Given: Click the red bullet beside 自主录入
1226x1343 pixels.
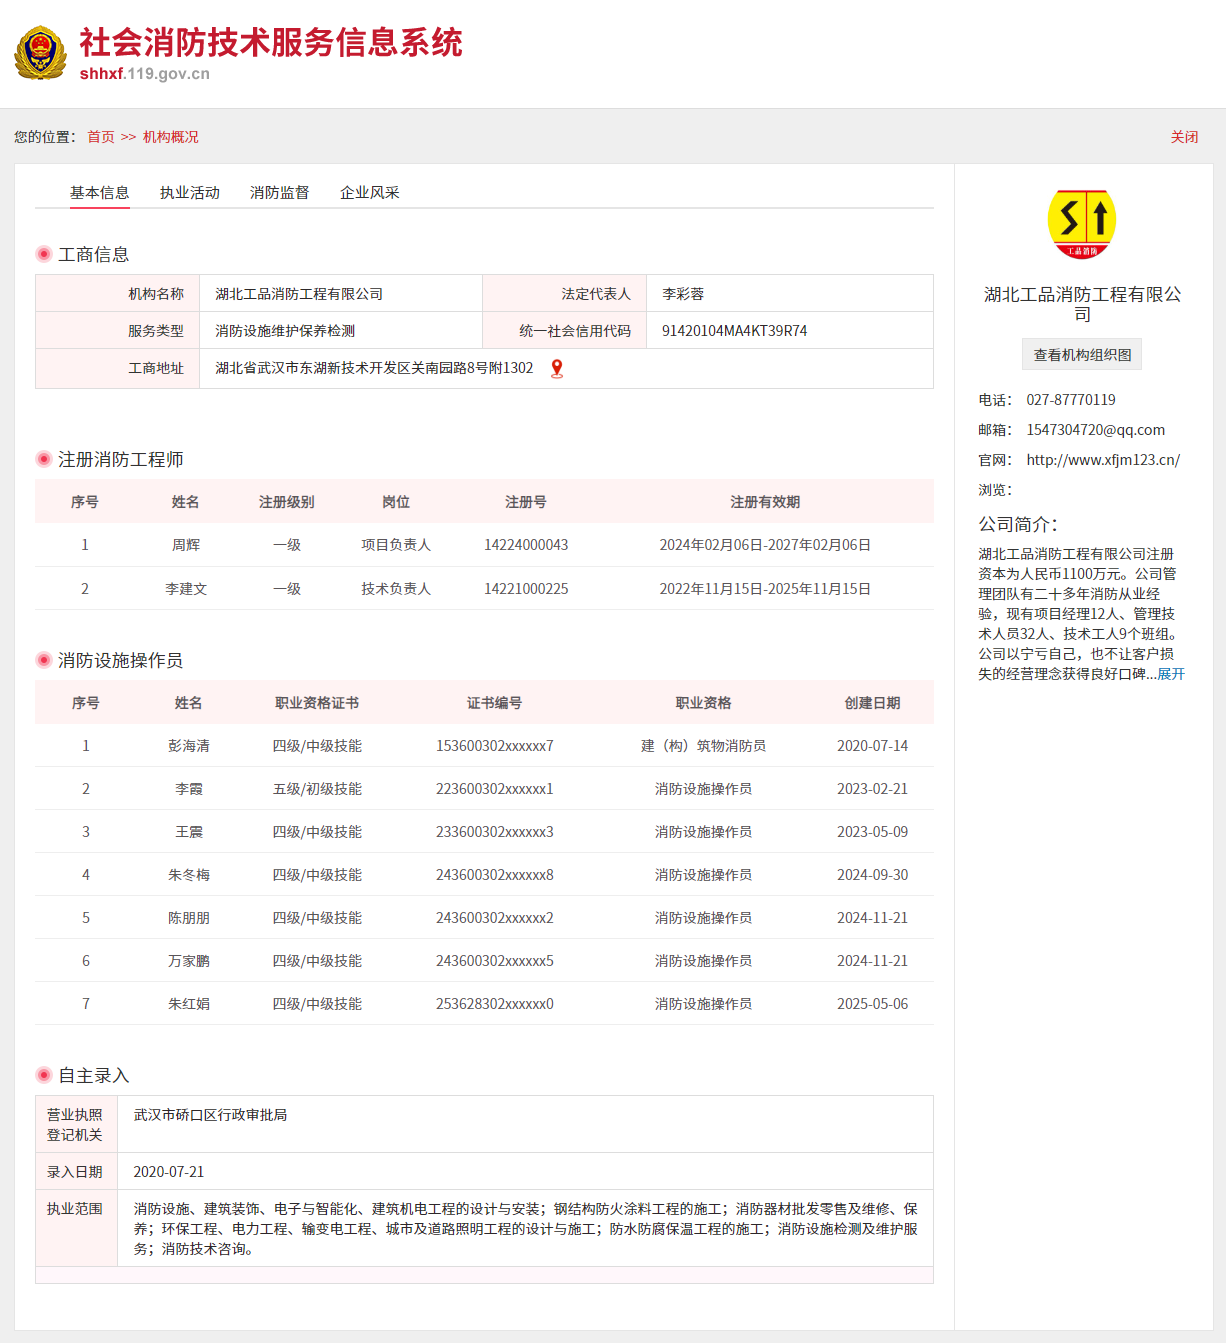Looking at the screenshot, I should pyautogui.click(x=44, y=1075).
